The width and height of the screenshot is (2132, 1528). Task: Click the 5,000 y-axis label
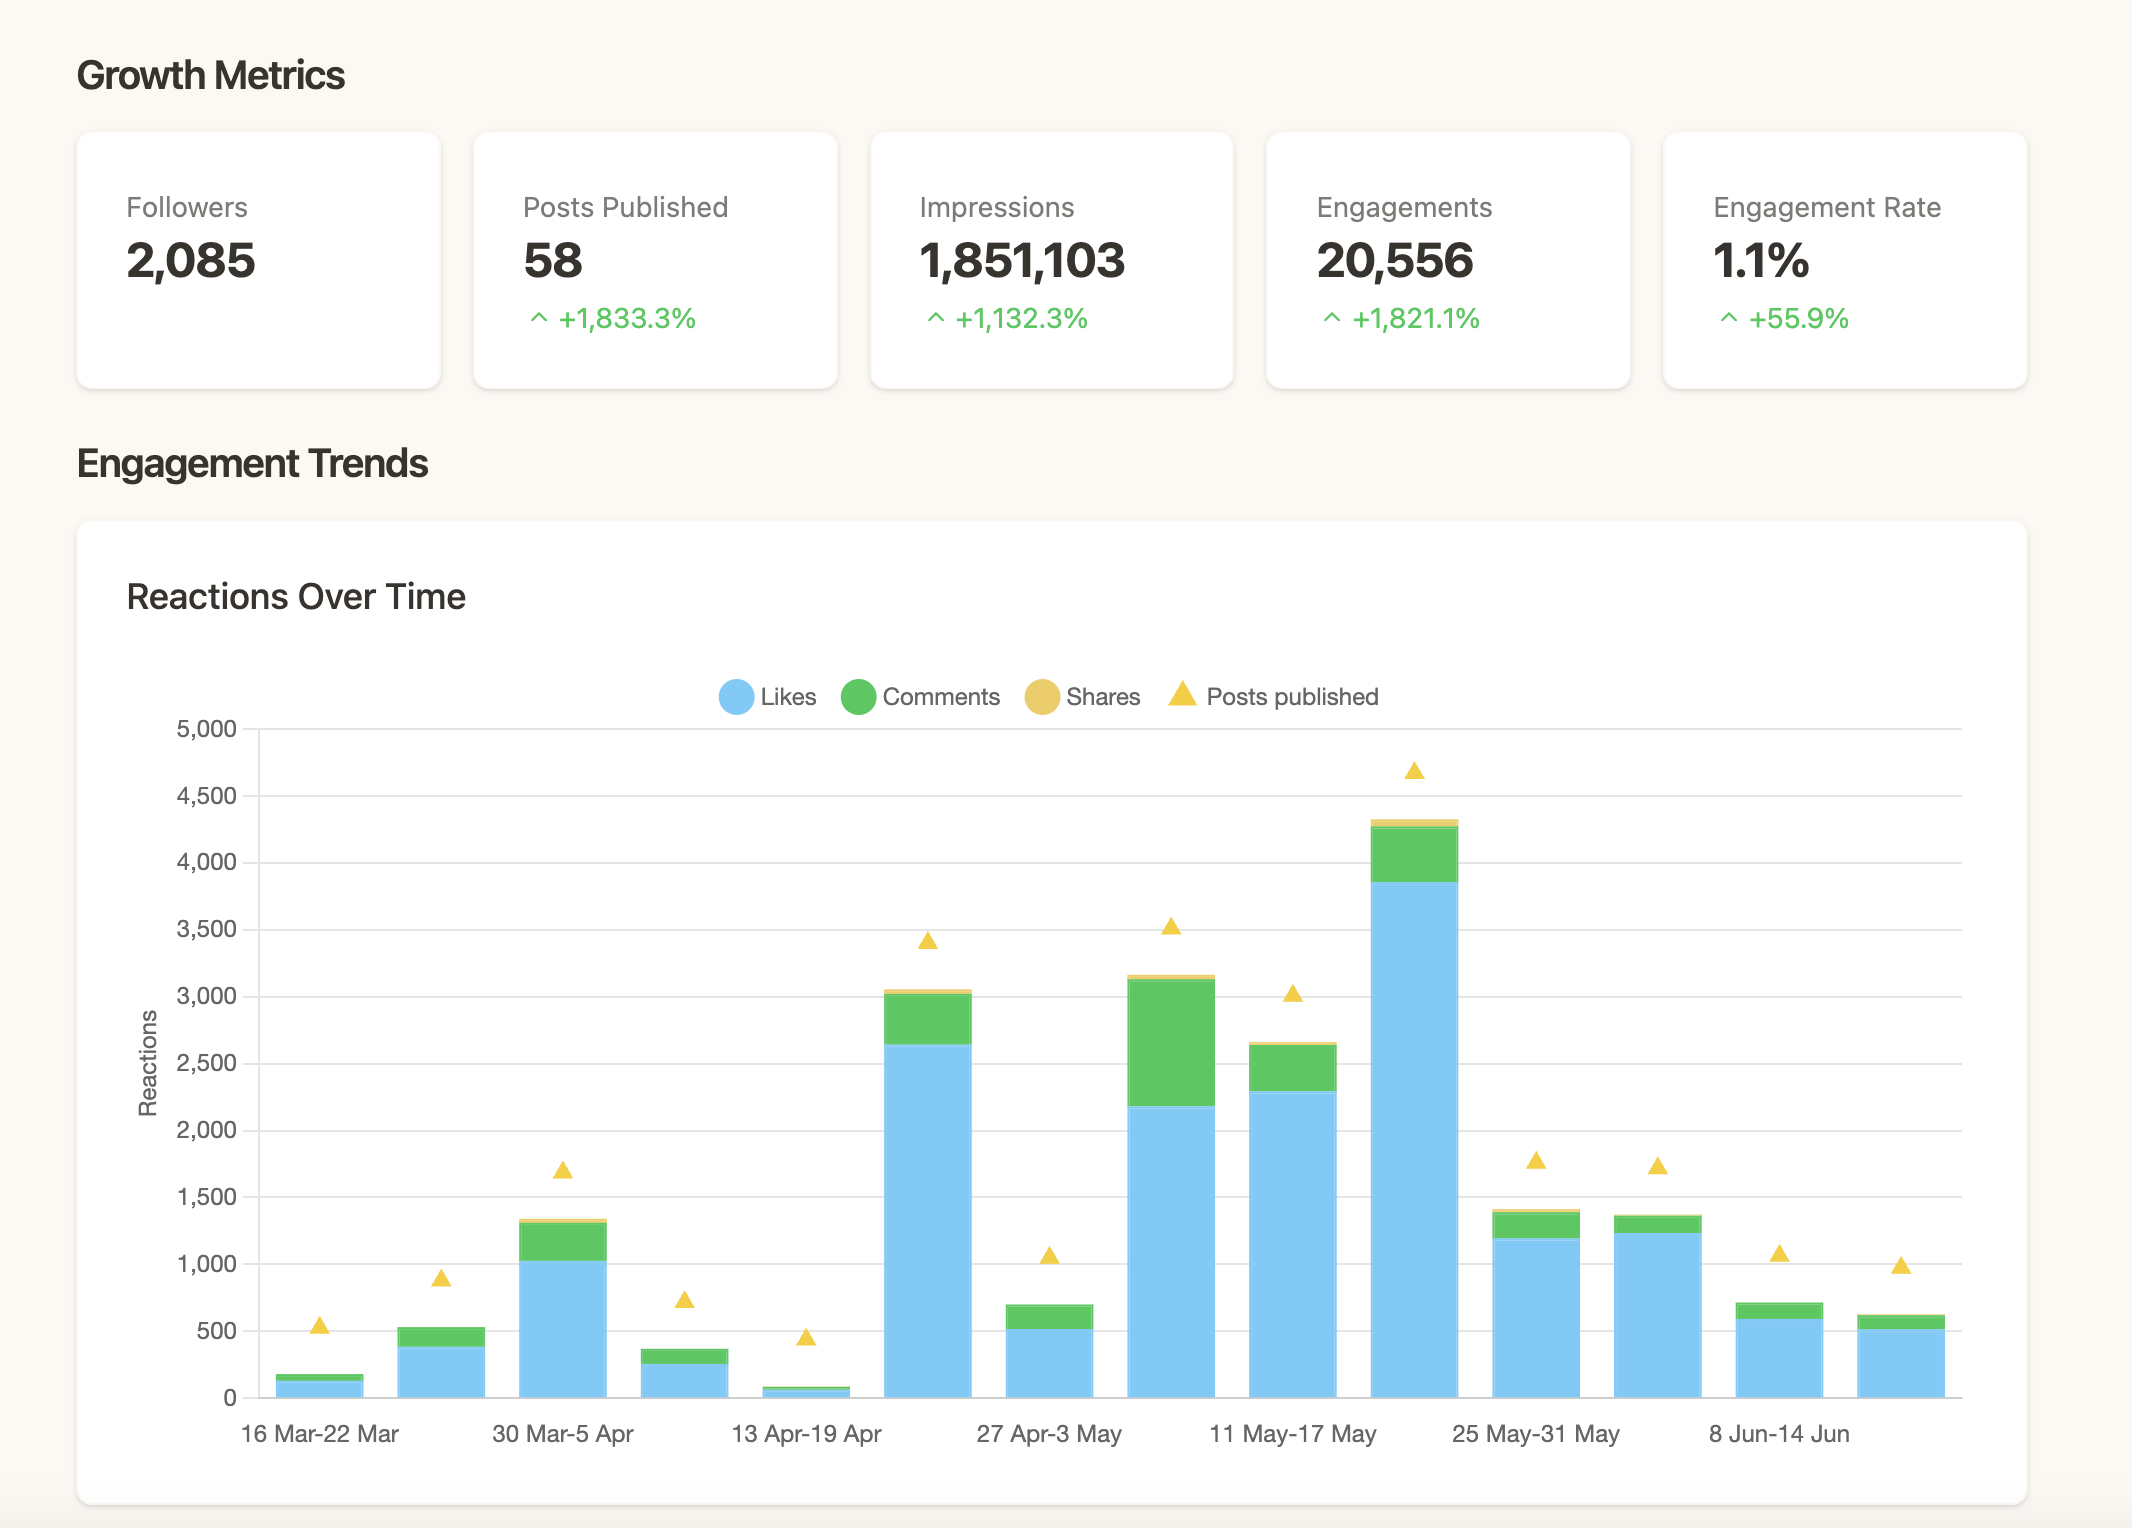click(x=207, y=729)
